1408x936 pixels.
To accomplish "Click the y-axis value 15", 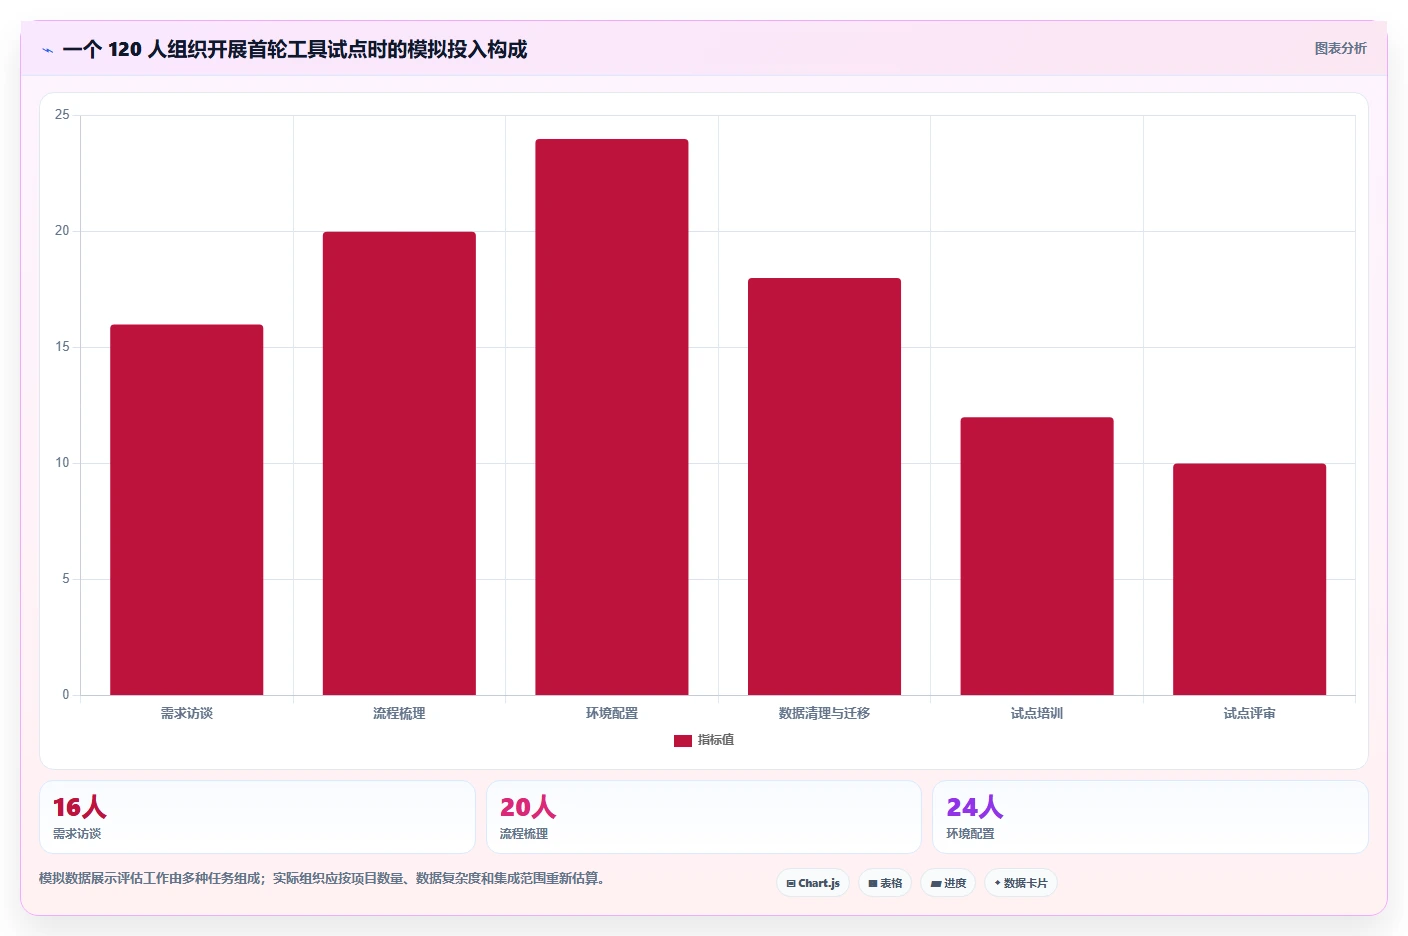I will [x=62, y=347].
